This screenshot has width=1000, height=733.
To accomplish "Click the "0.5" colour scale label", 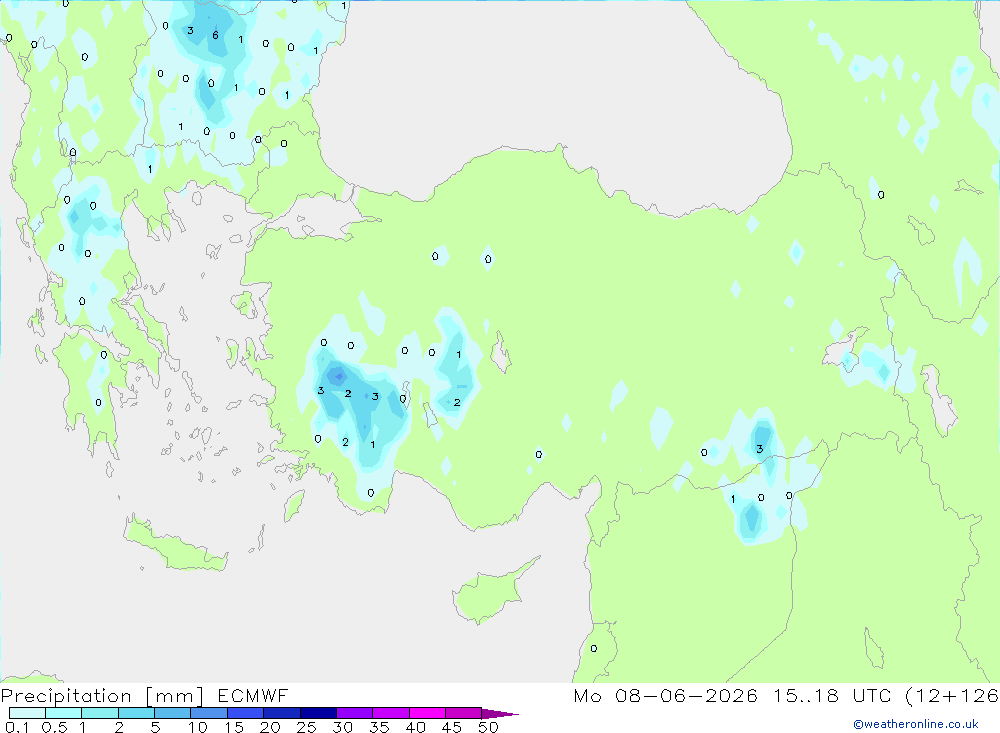I will pos(54,727).
